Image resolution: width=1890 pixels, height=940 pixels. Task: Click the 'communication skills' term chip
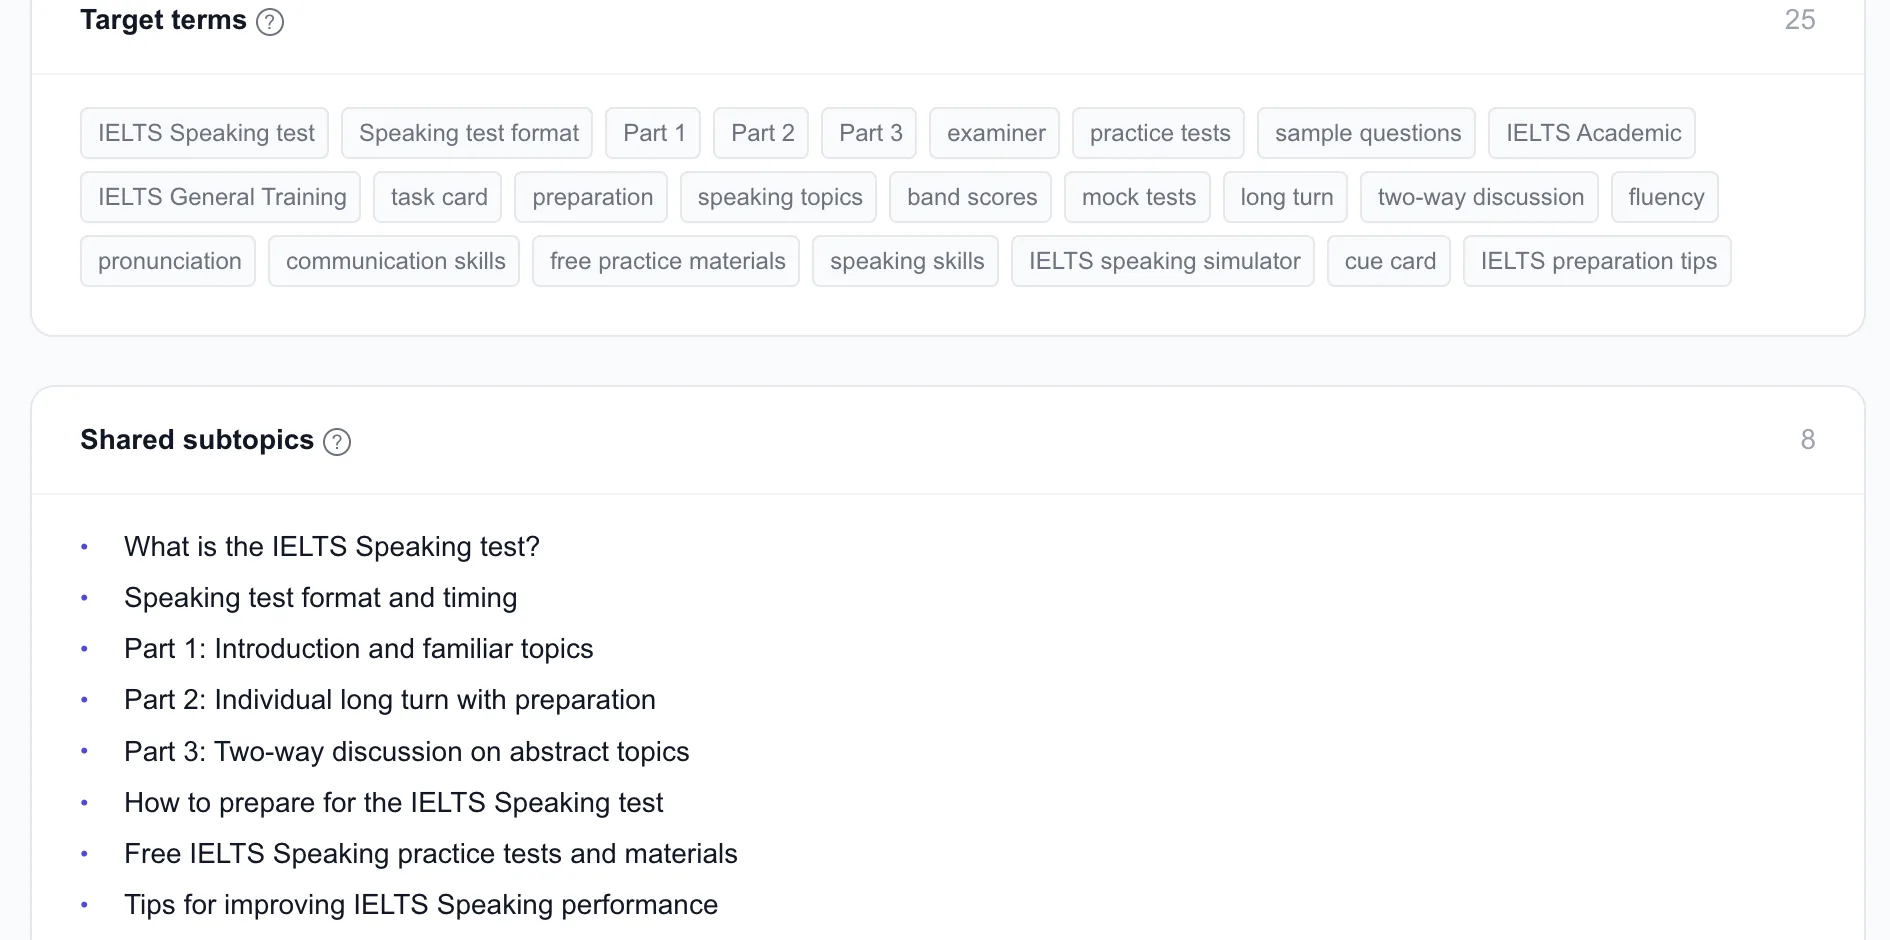[x=395, y=261]
